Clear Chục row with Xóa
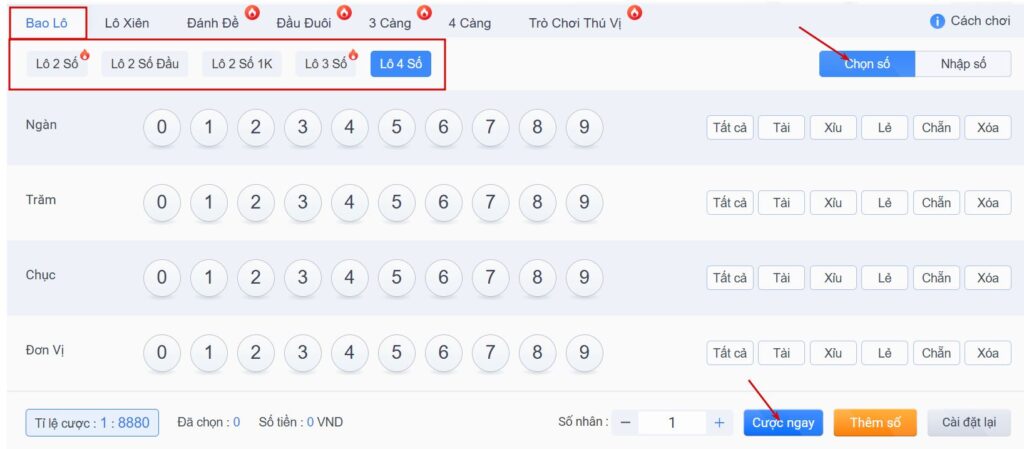 click(x=988, y=277)
